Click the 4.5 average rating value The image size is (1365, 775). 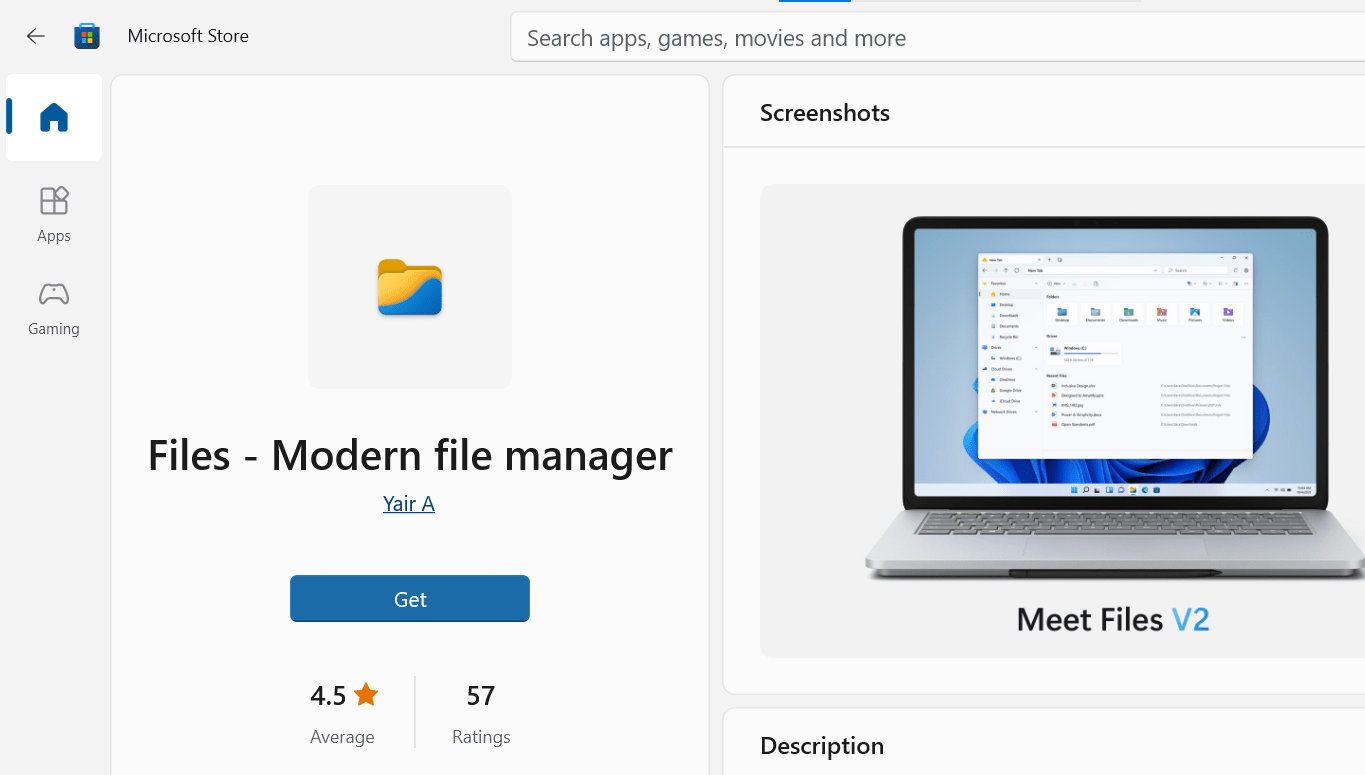tap(328, 695)
